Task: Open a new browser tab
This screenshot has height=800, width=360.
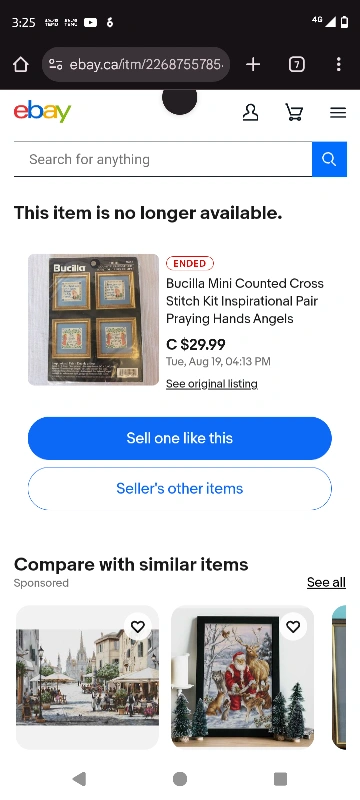Action: (253, 64)
